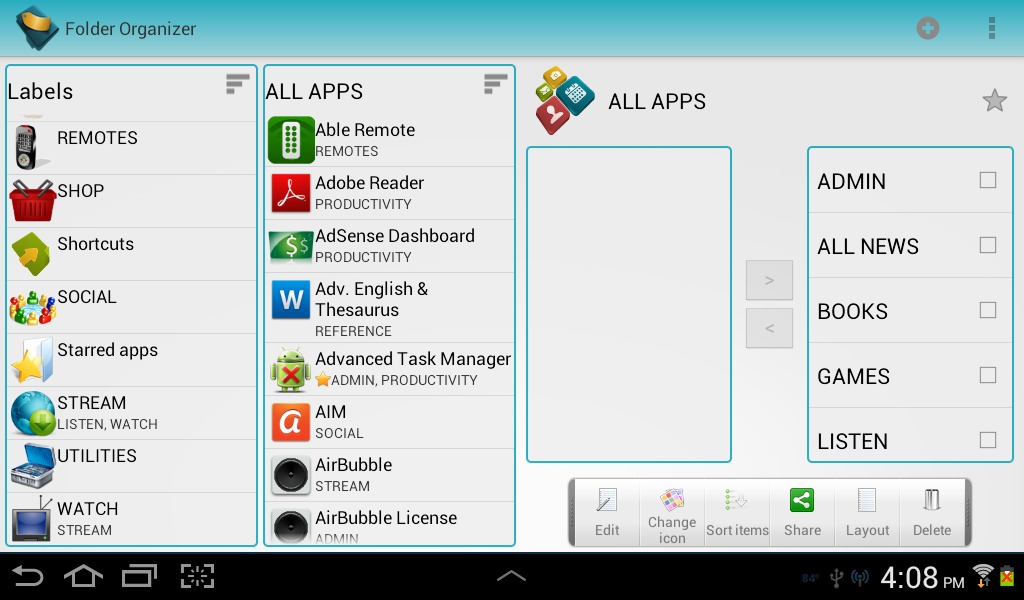The width and height of the screenshot is (1024, 600).
Task: Click Layout in the bottom toolbar
Action: pos(867,513)
